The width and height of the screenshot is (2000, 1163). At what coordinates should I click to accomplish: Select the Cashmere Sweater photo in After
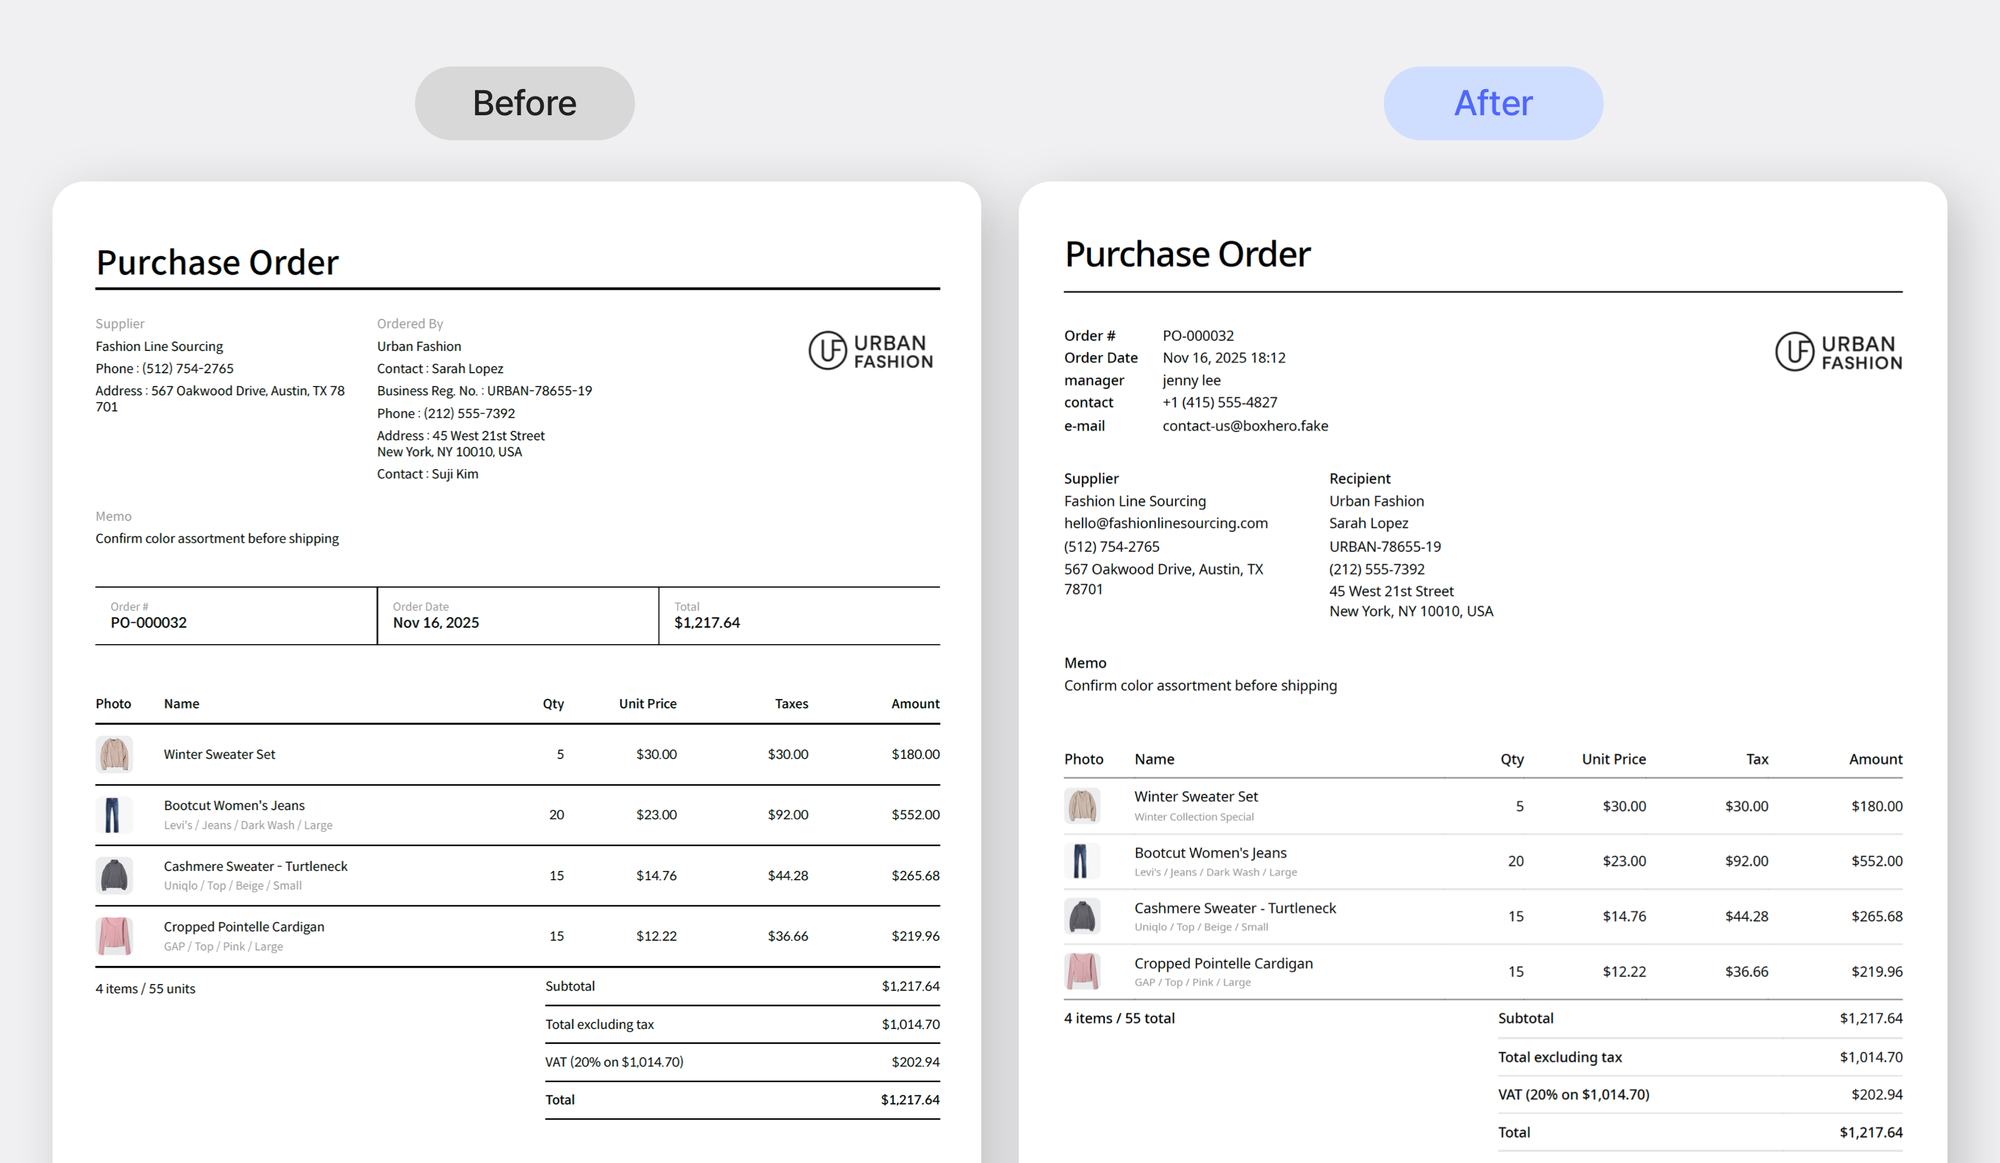1084,916
